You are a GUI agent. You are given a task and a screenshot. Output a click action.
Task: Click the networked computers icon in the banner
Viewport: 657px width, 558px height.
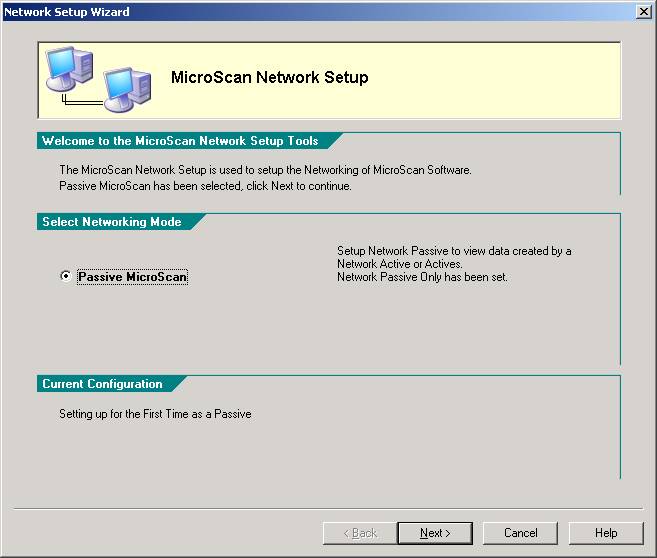click(98, 80)
